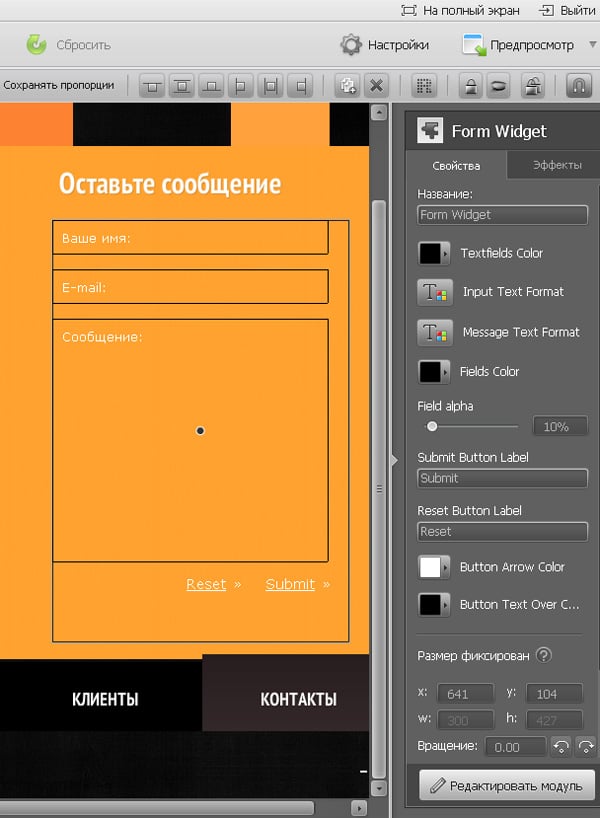600x818 pixels.
Task: Click the Submit Button Label input field
Action: pos(502,478)
